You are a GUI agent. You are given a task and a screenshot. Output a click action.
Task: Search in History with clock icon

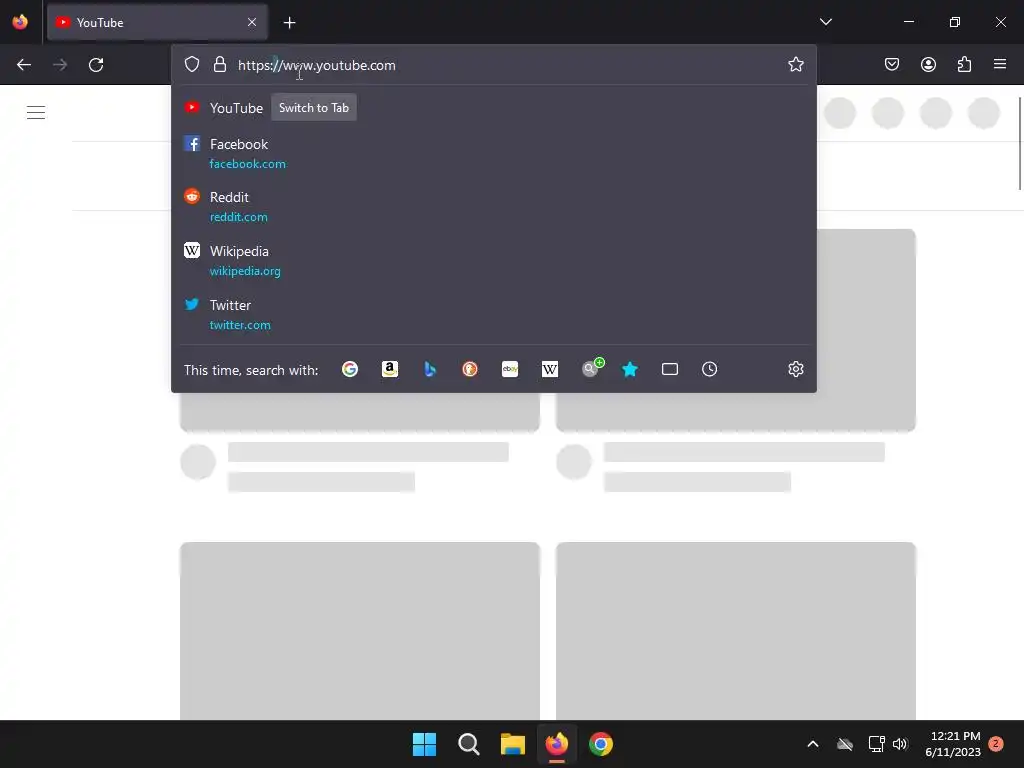pyautogui.click(x=709, y=370)
